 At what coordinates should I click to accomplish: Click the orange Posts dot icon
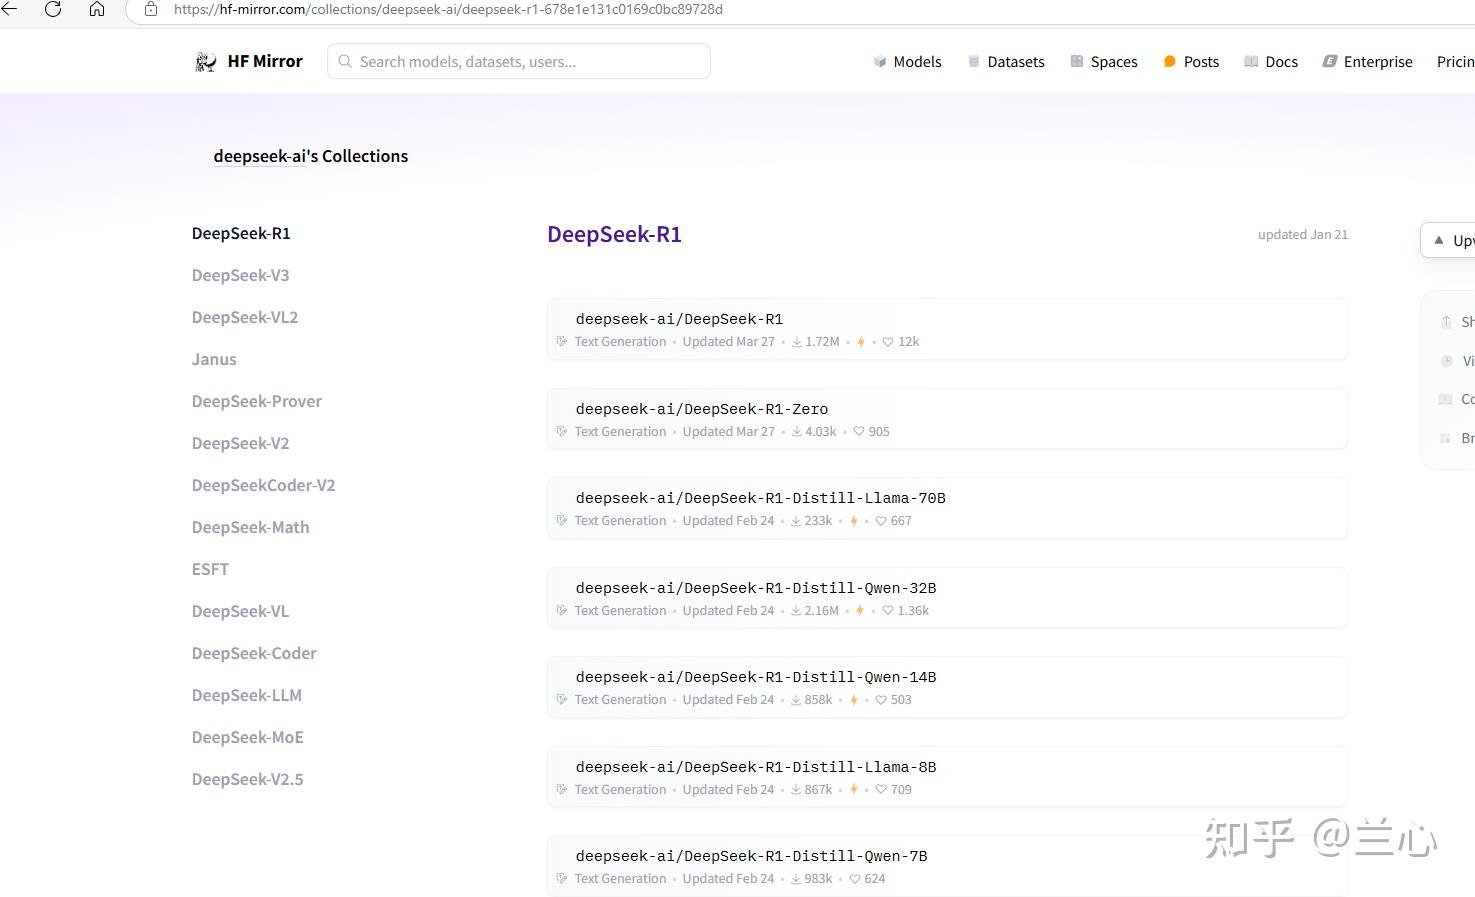[x=1170, y=62]
